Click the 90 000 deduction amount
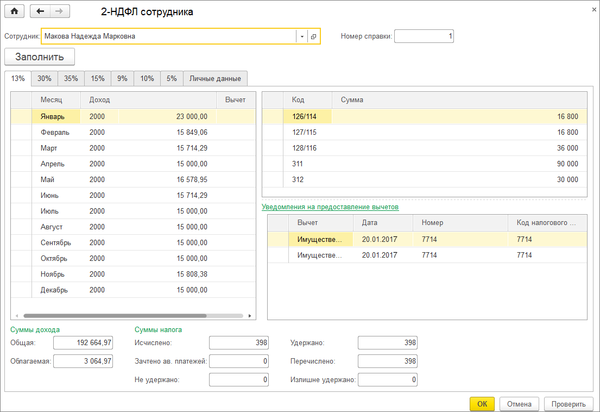This screenshot has width=600, height=412. pos(567,164)
